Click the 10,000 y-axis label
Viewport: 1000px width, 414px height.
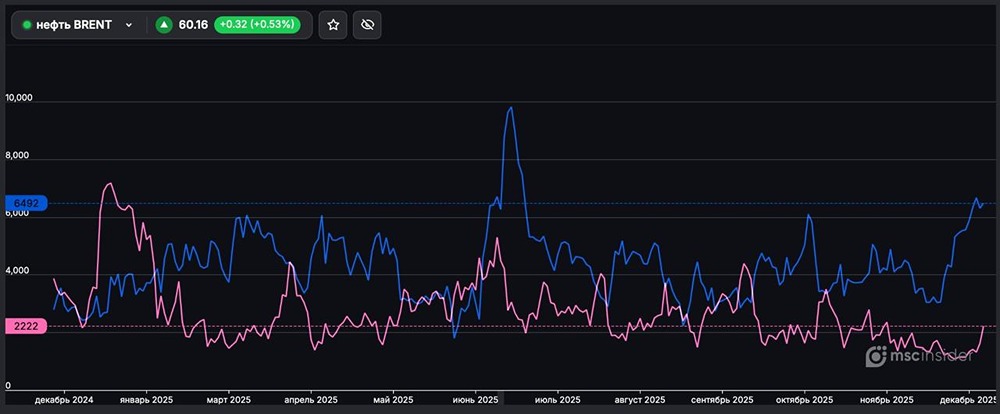20,99
